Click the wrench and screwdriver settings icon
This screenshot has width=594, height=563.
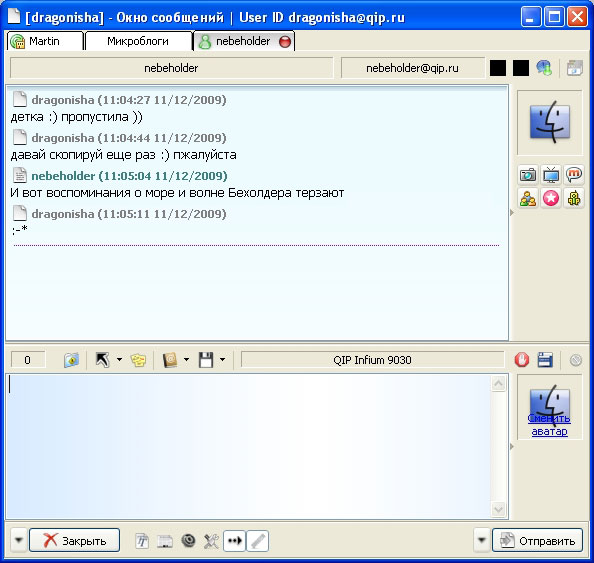click(211, 541)
